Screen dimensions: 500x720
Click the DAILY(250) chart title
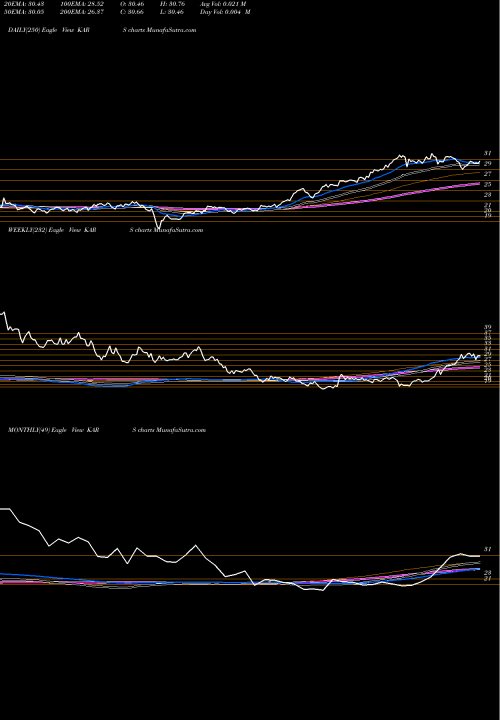click(102, 30)
